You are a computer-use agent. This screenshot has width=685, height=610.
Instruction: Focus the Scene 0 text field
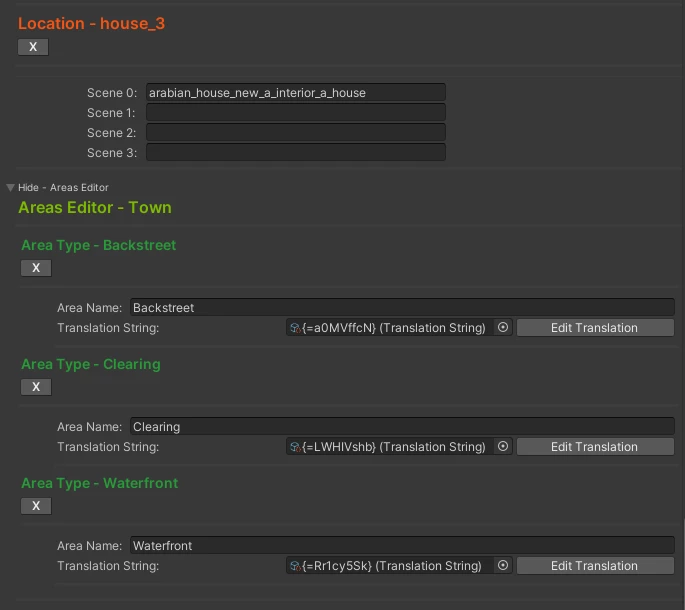296,92
